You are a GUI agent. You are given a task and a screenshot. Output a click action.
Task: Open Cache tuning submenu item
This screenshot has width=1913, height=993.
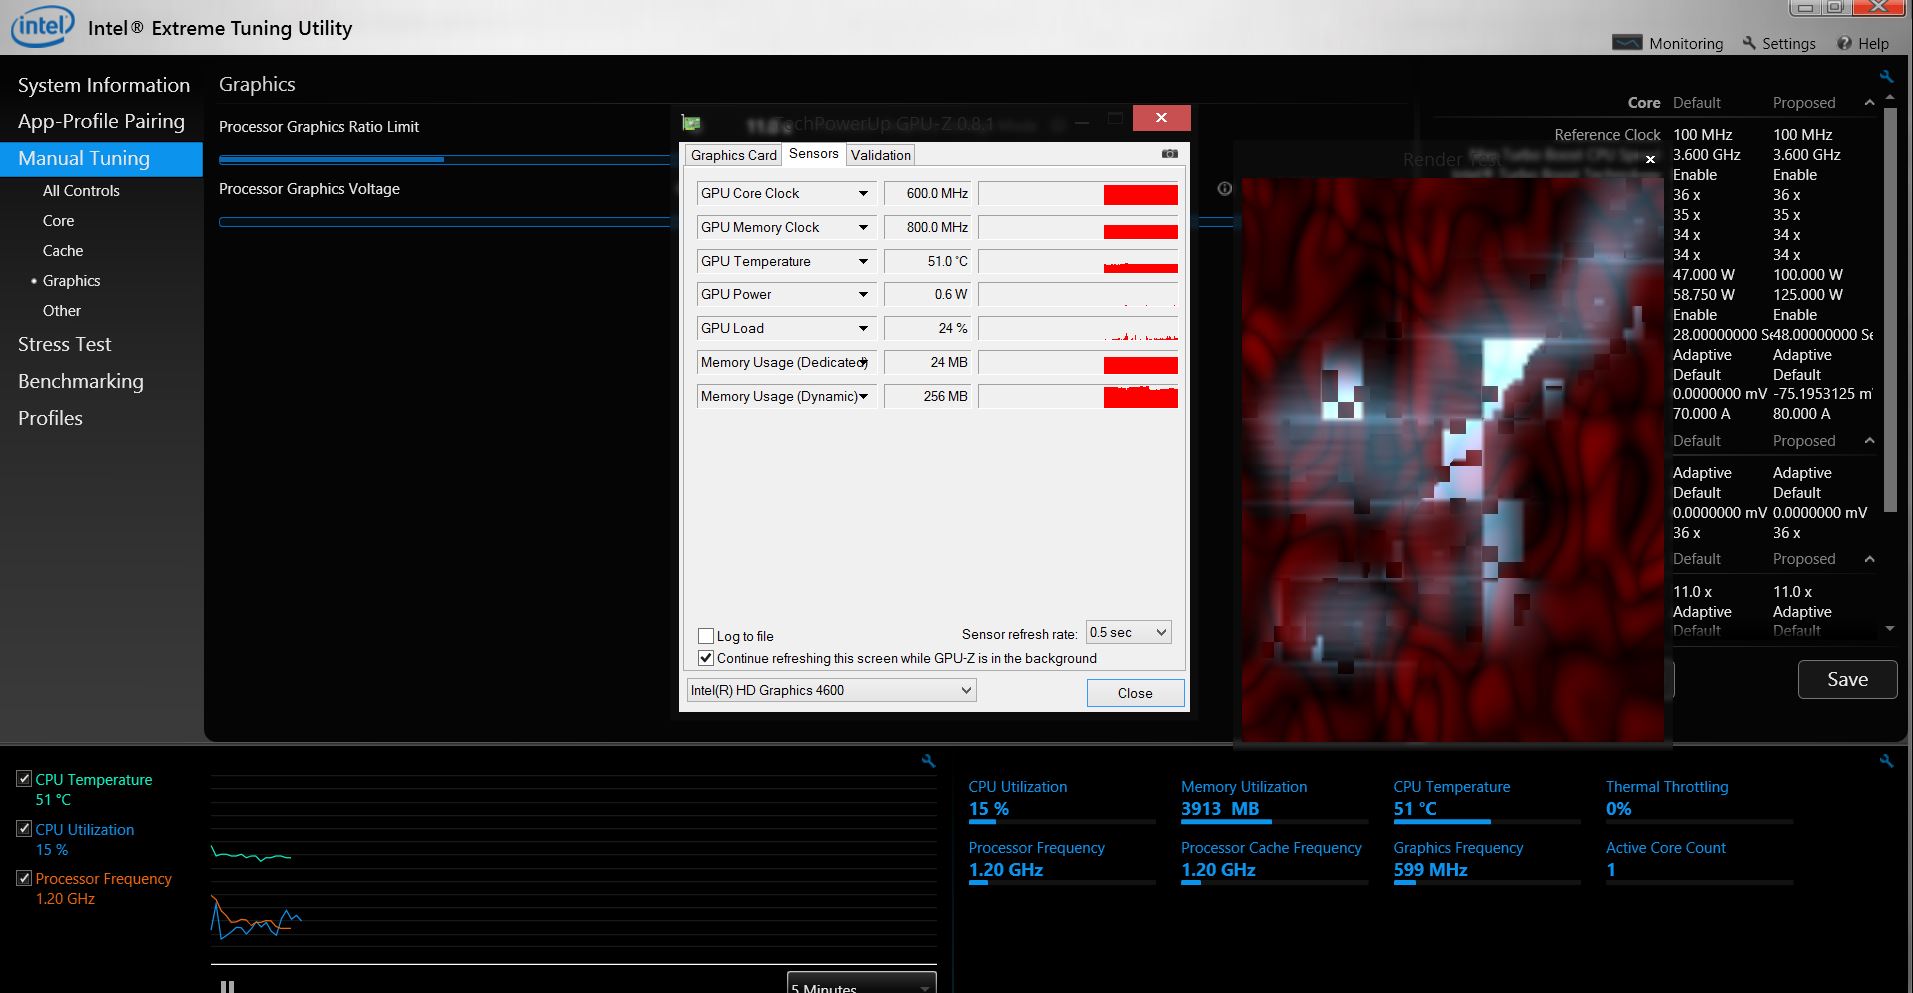(x=63, y=250)
